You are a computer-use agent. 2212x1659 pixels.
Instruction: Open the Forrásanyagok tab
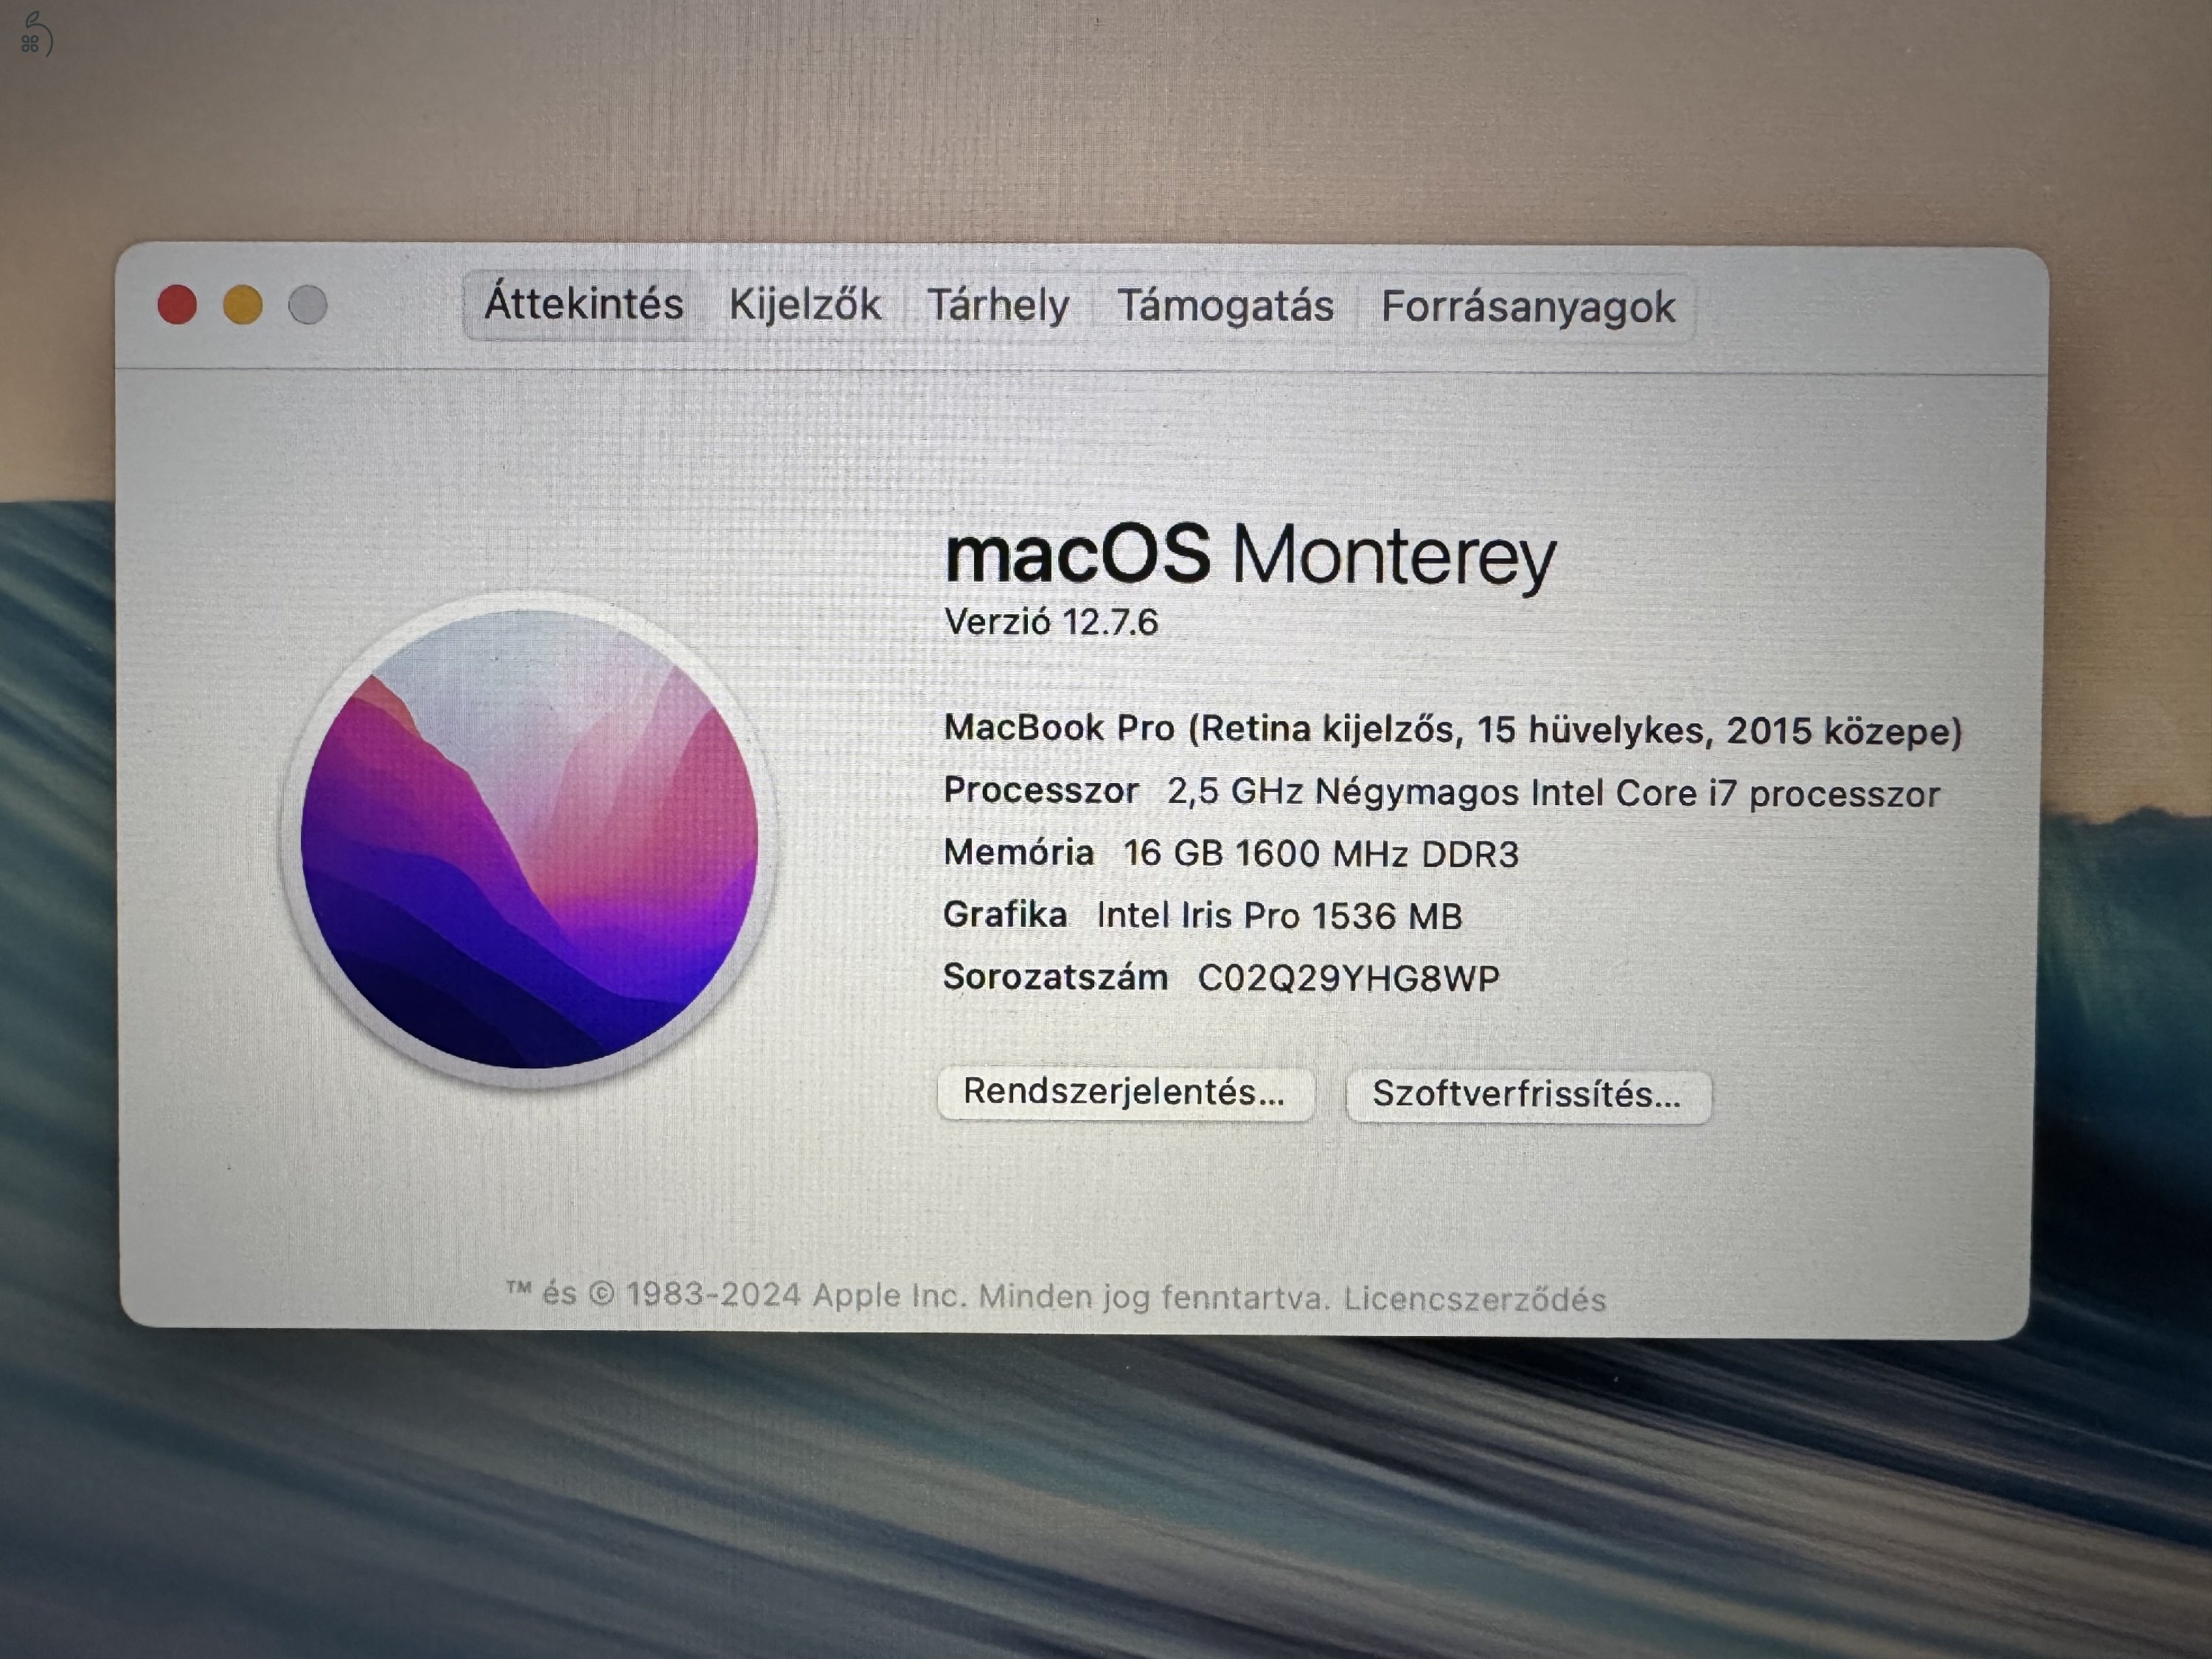point(1528,307)
